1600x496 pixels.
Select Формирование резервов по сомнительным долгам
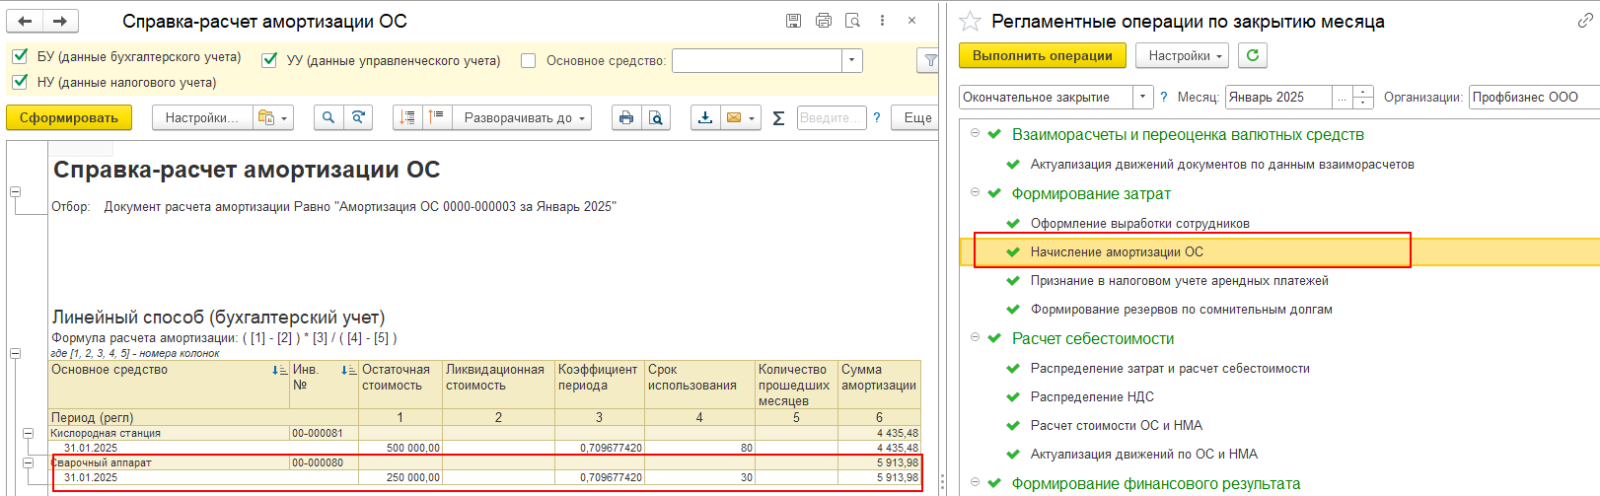(x=1181, y=309)
